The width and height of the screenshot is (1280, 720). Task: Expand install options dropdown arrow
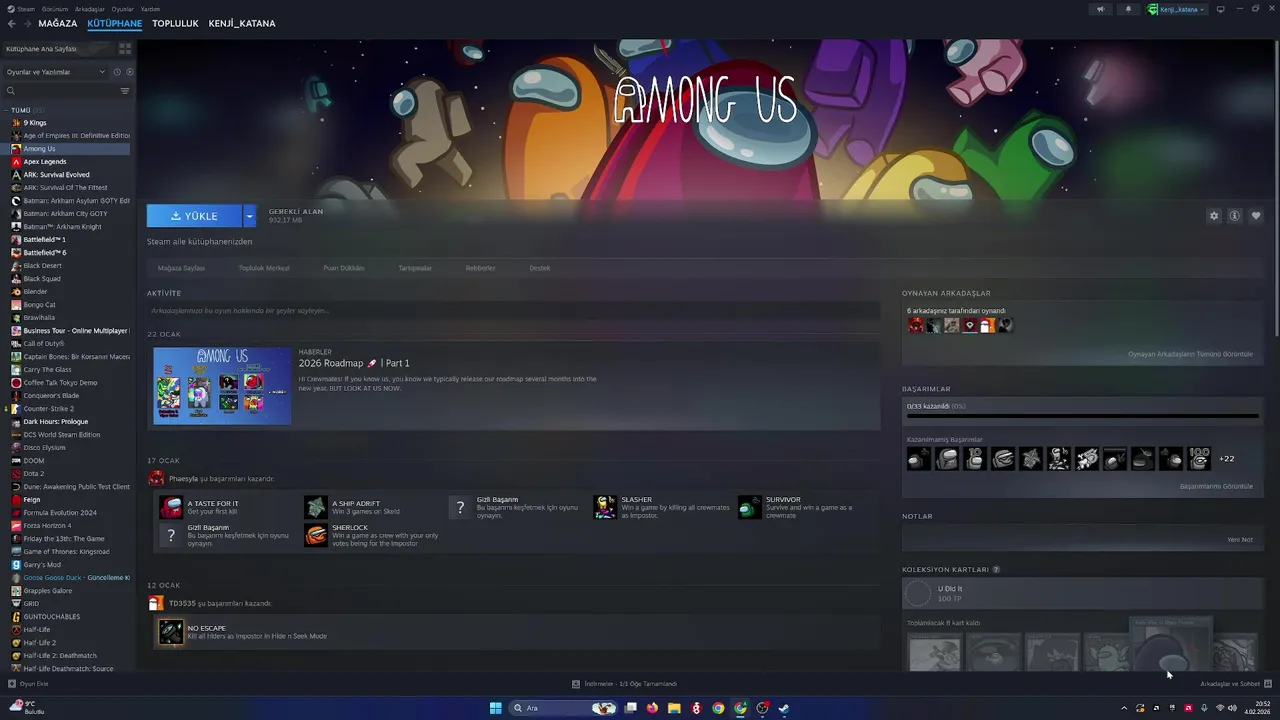249,216
